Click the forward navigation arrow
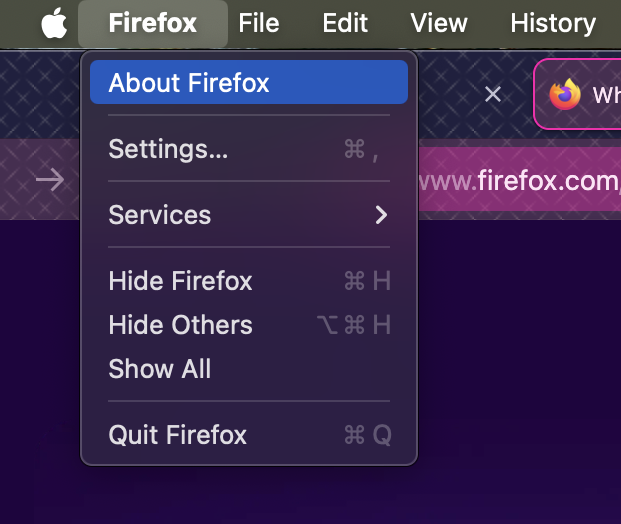Viewport: 621px width, 524px height. click(50, 180)
